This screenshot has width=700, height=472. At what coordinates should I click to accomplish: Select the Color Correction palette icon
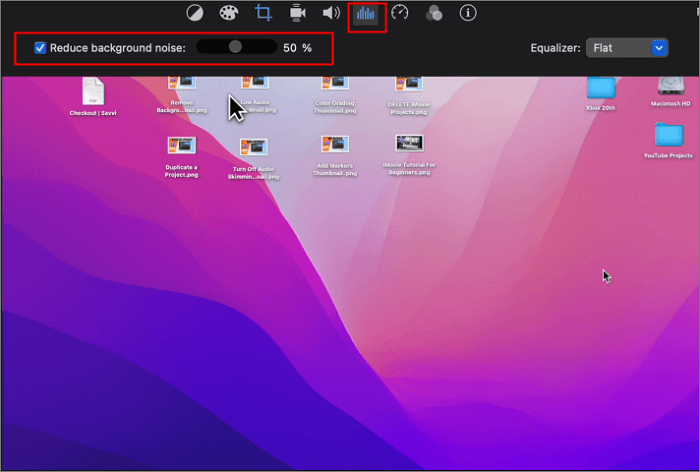pos(229,13)
